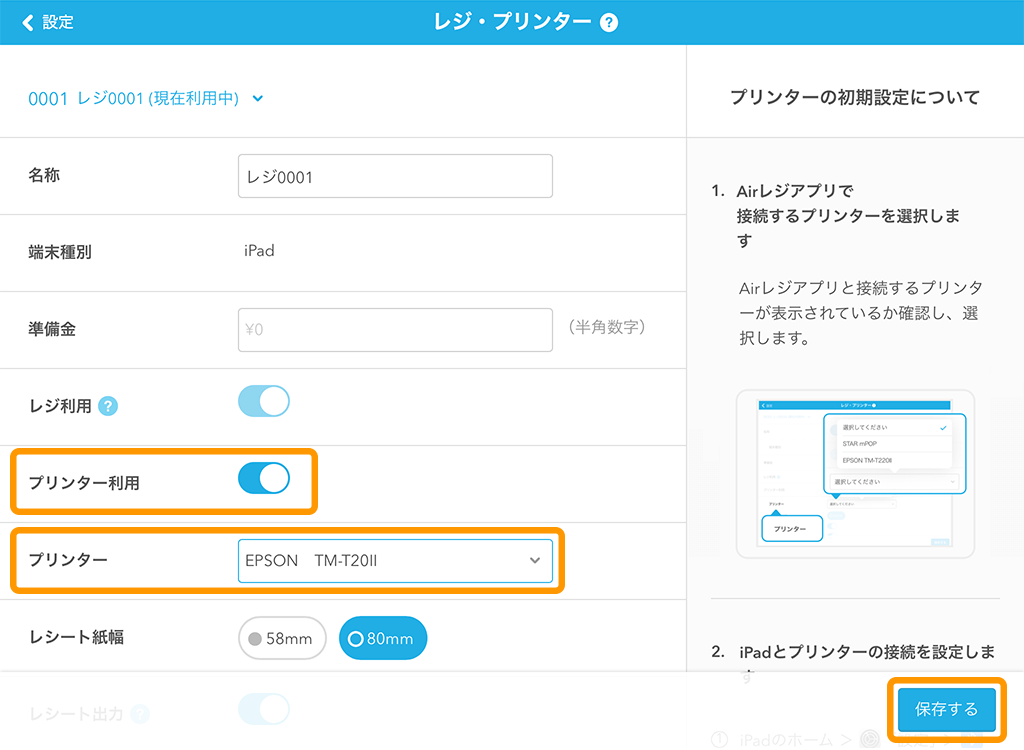
Task: Select the 端末種別 label
Action: coord(60,252)
